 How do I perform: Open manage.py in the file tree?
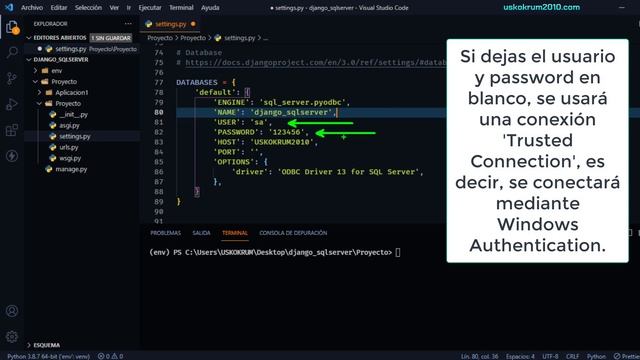71,169
